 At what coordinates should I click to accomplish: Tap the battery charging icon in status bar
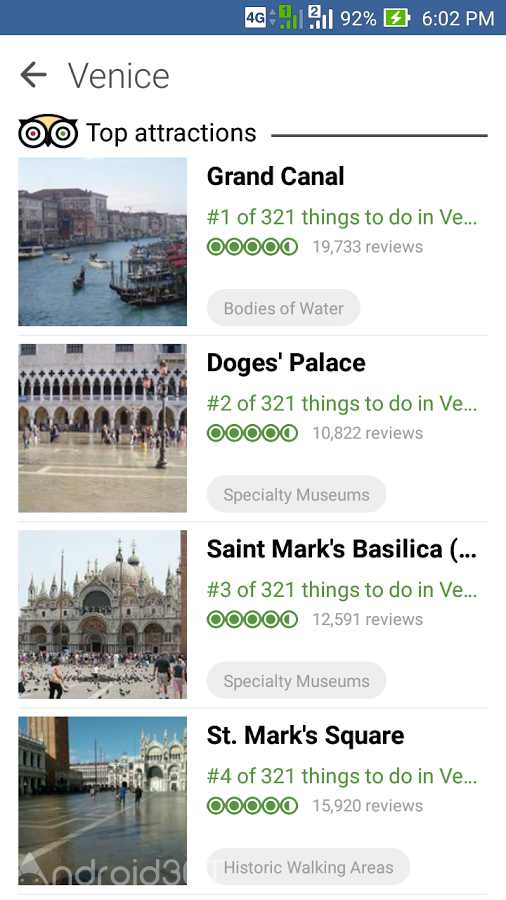point(397,18)
